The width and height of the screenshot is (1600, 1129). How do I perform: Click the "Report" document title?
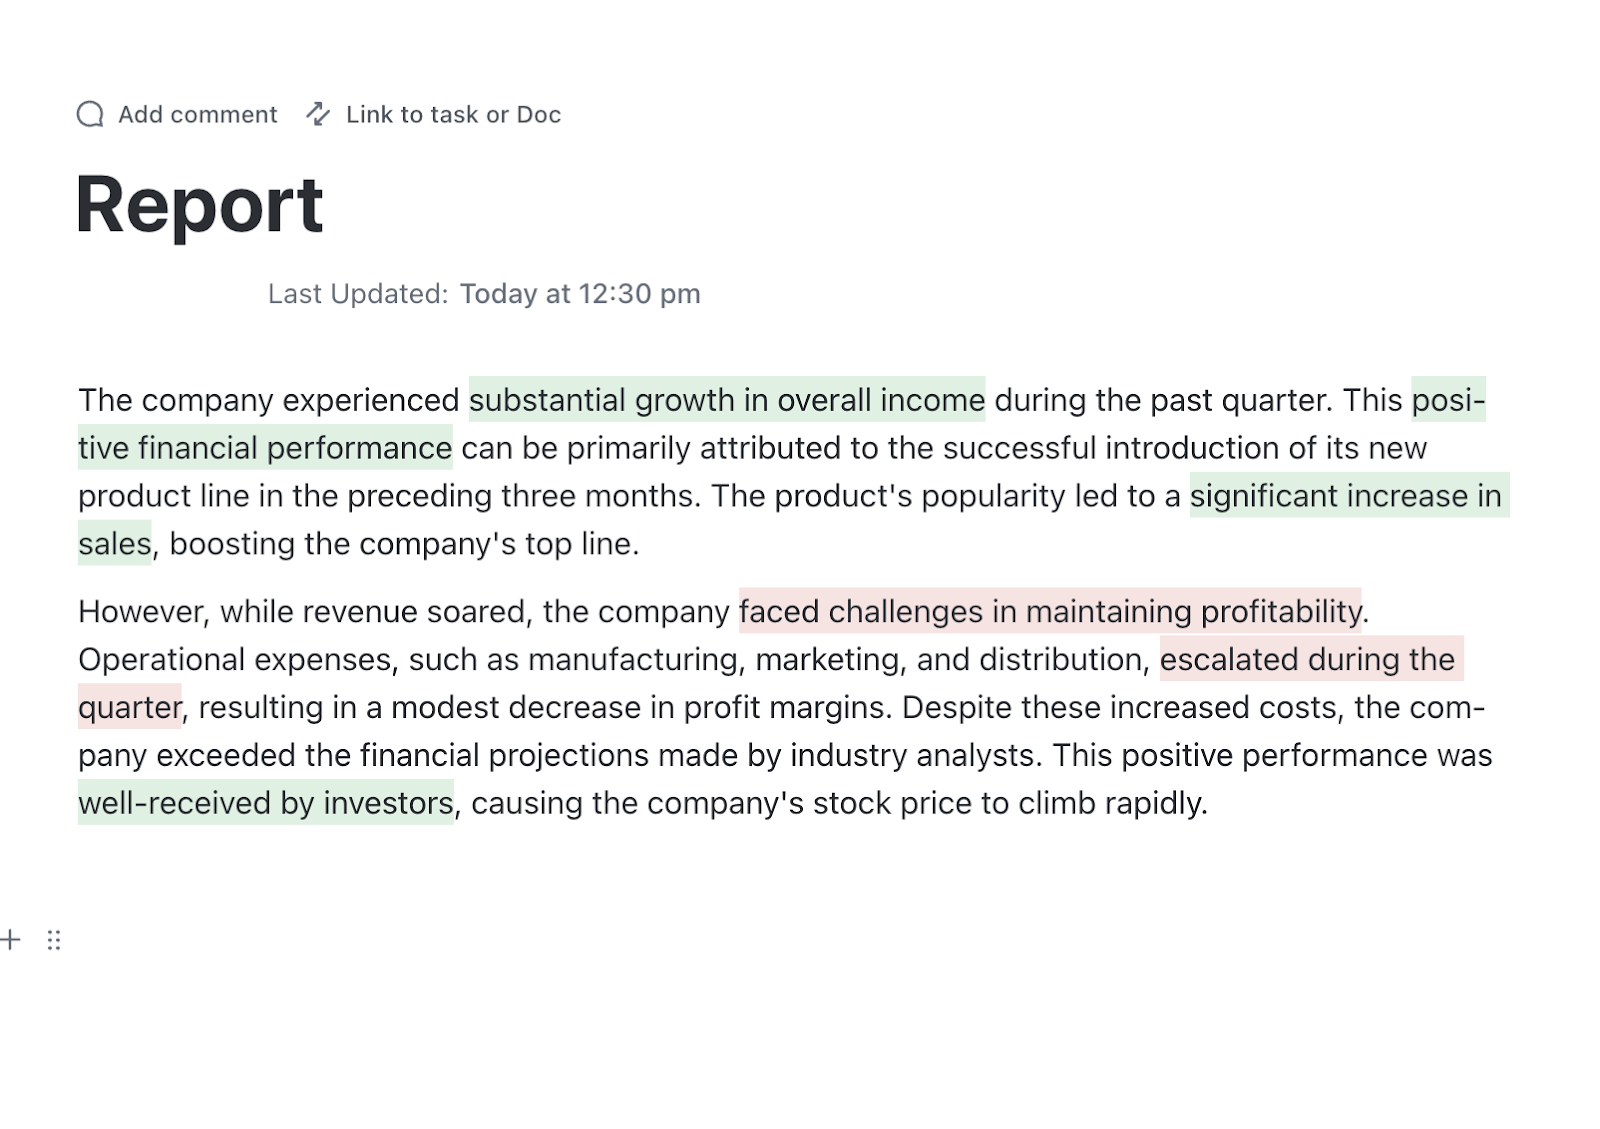click(199, 205)
